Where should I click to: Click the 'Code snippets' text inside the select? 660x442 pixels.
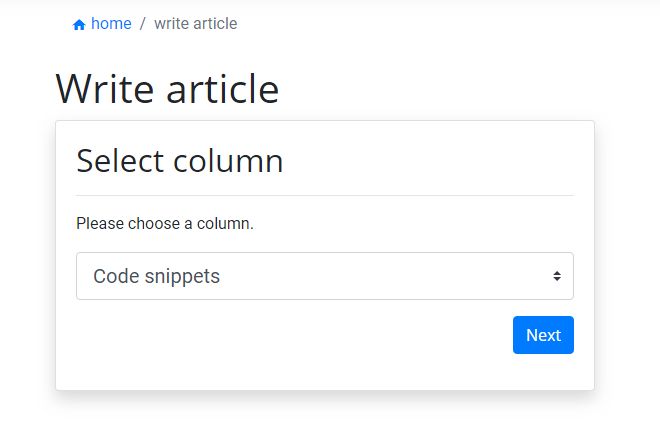pyautogui.click(x=157, y=277)
